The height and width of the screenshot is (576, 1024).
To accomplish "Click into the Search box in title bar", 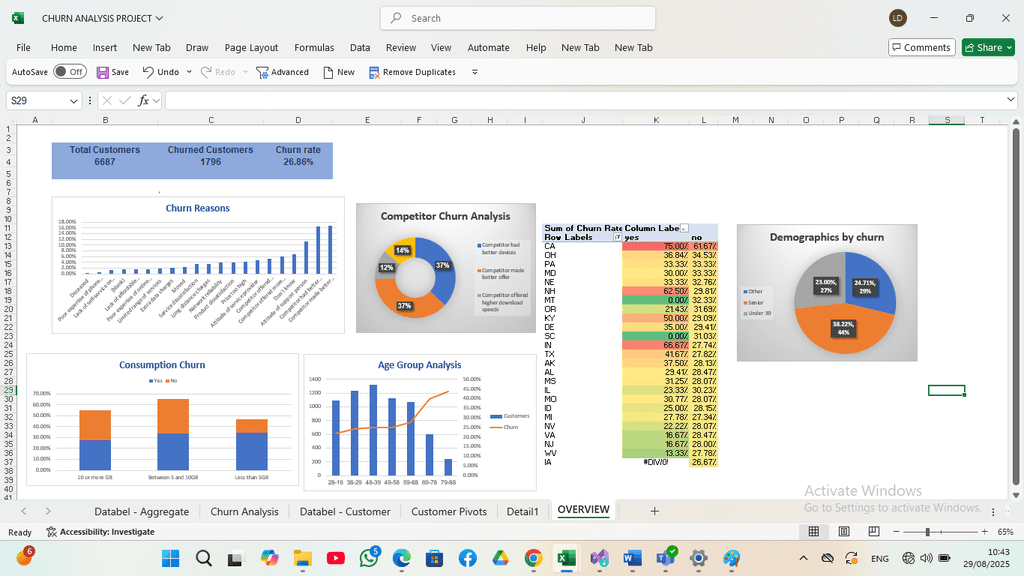I will 518,18.
